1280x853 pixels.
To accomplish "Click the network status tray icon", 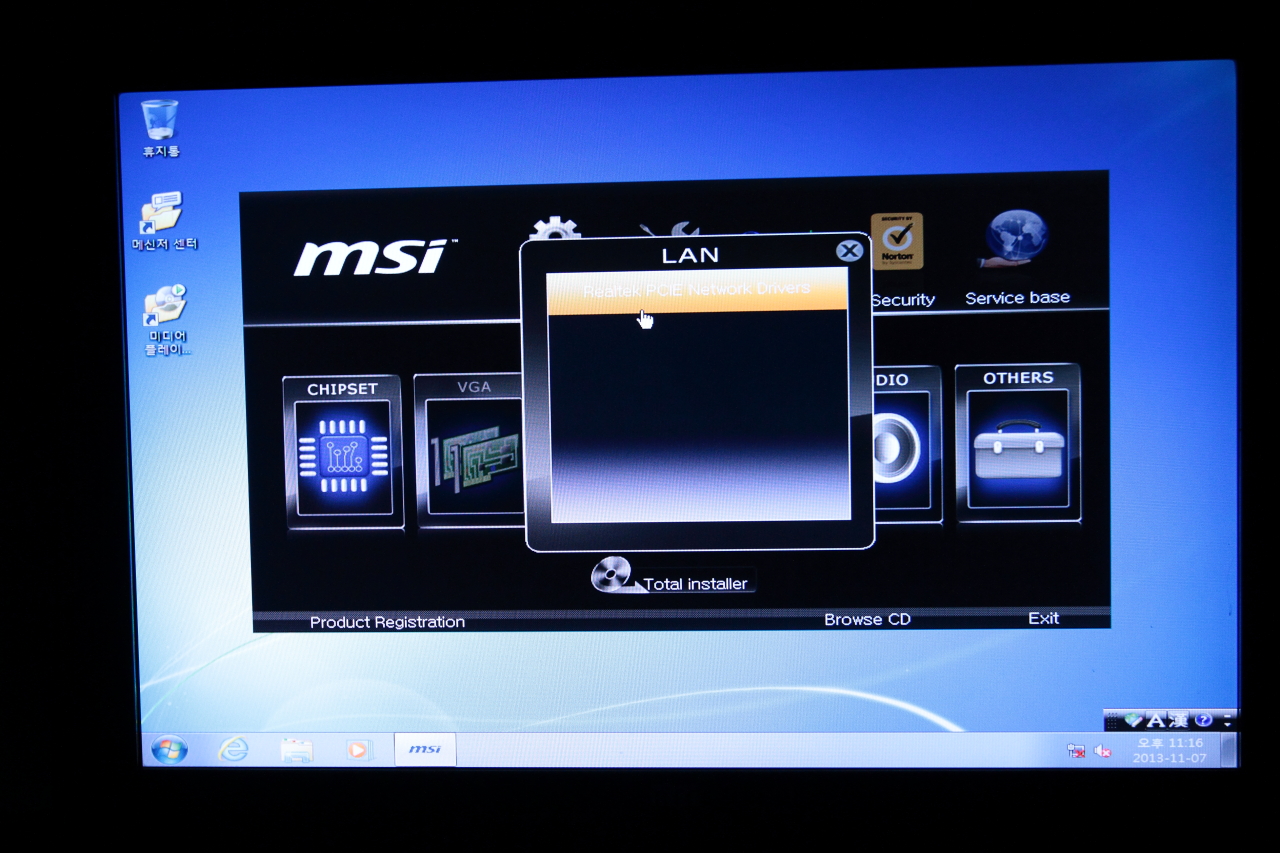I will [x=1076, y=751].
